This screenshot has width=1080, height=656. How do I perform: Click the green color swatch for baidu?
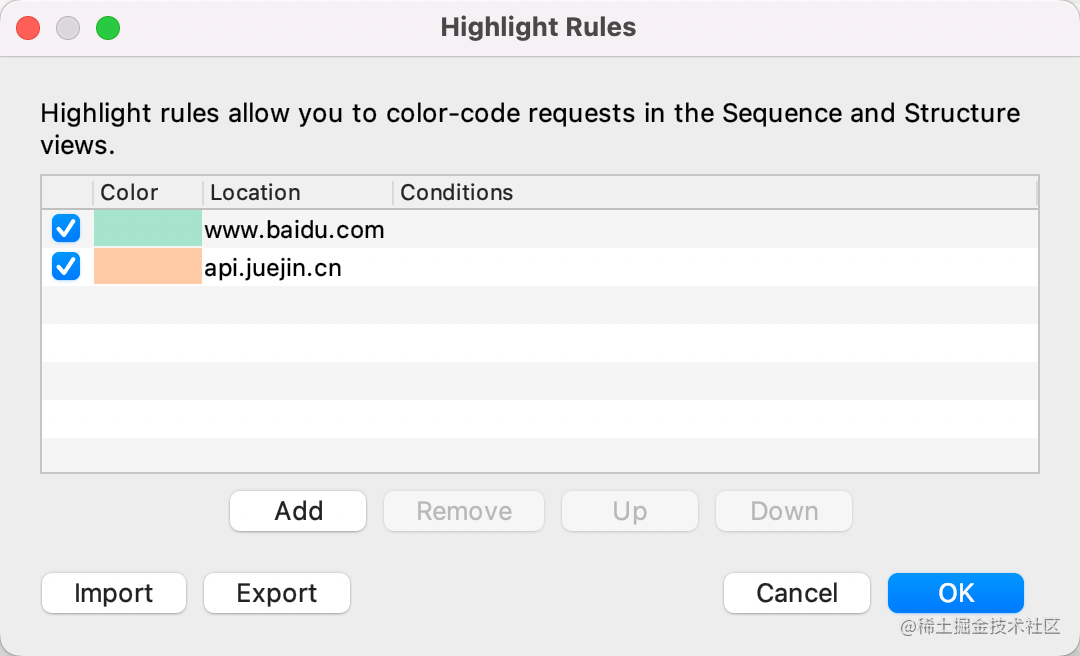[148, 230]
